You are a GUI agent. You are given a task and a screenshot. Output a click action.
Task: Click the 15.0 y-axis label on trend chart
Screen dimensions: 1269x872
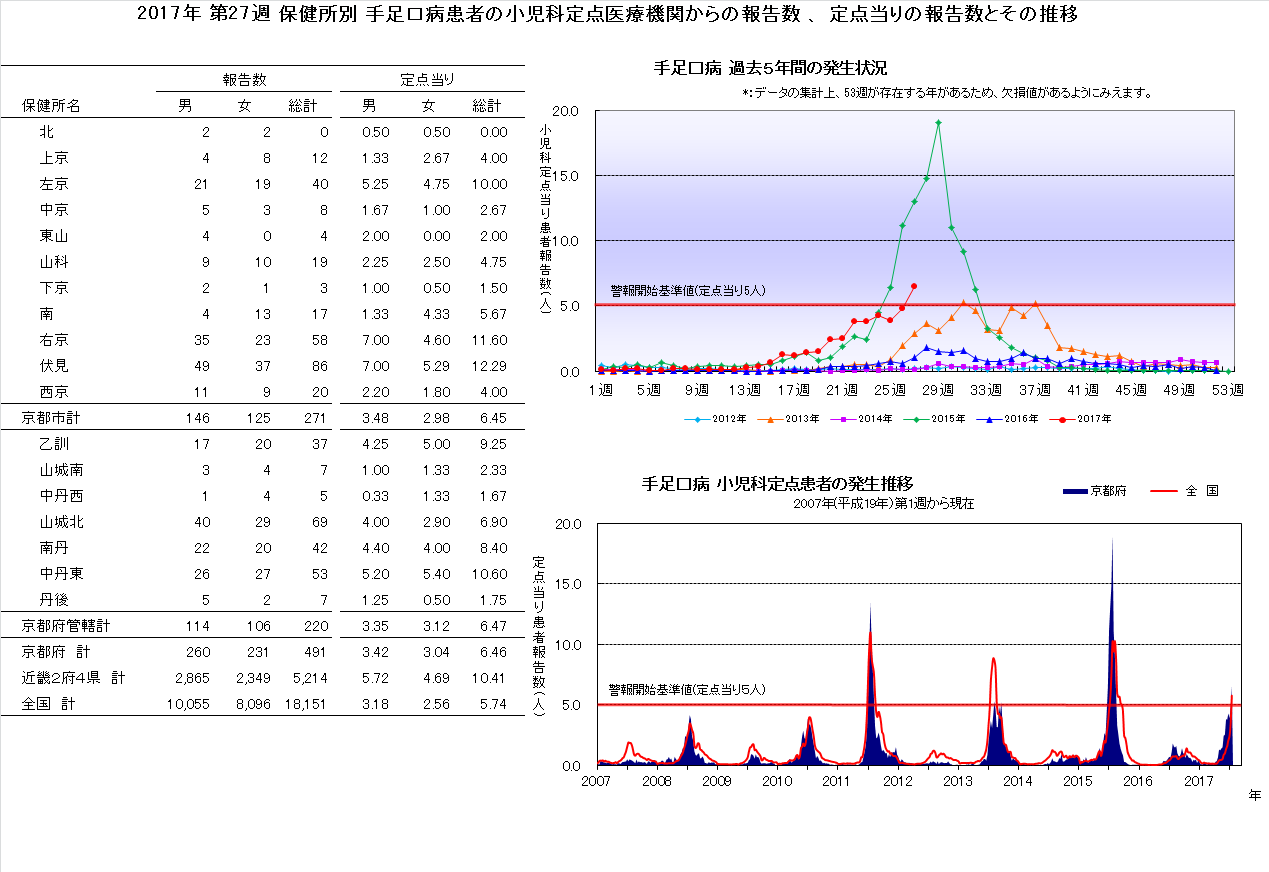568,584
